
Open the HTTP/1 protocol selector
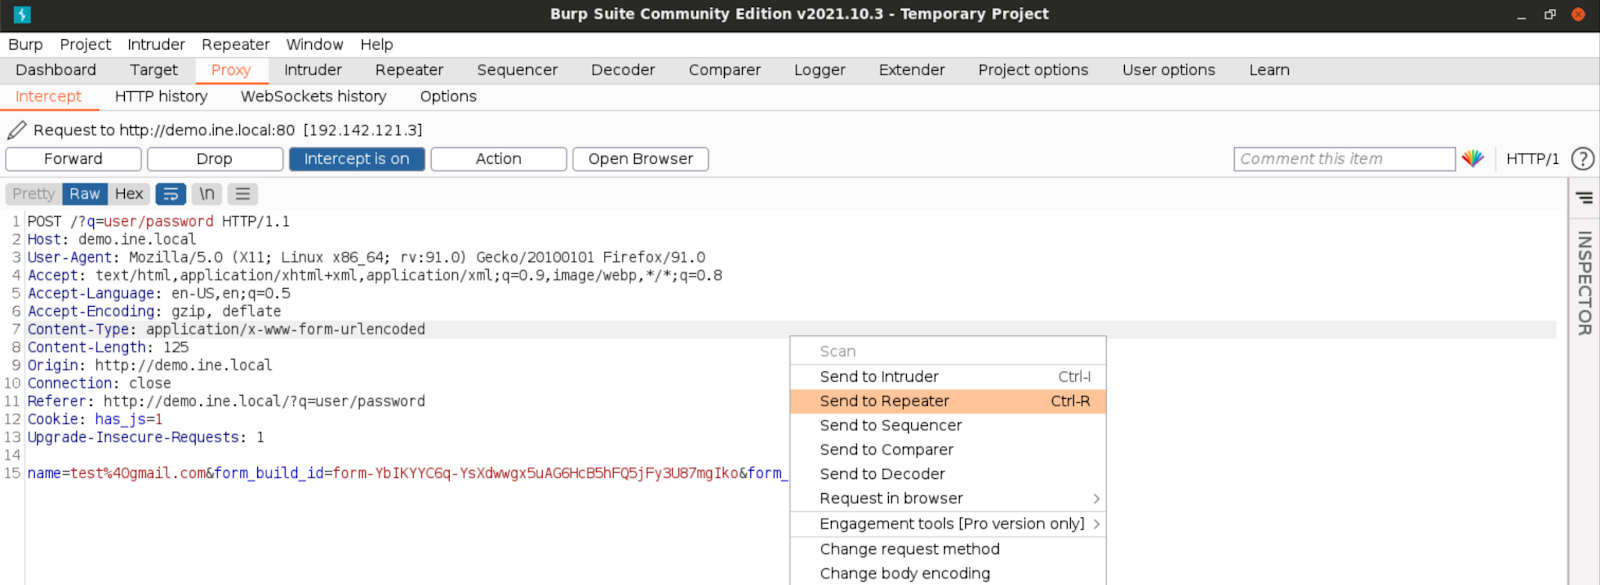(1532, 159)
